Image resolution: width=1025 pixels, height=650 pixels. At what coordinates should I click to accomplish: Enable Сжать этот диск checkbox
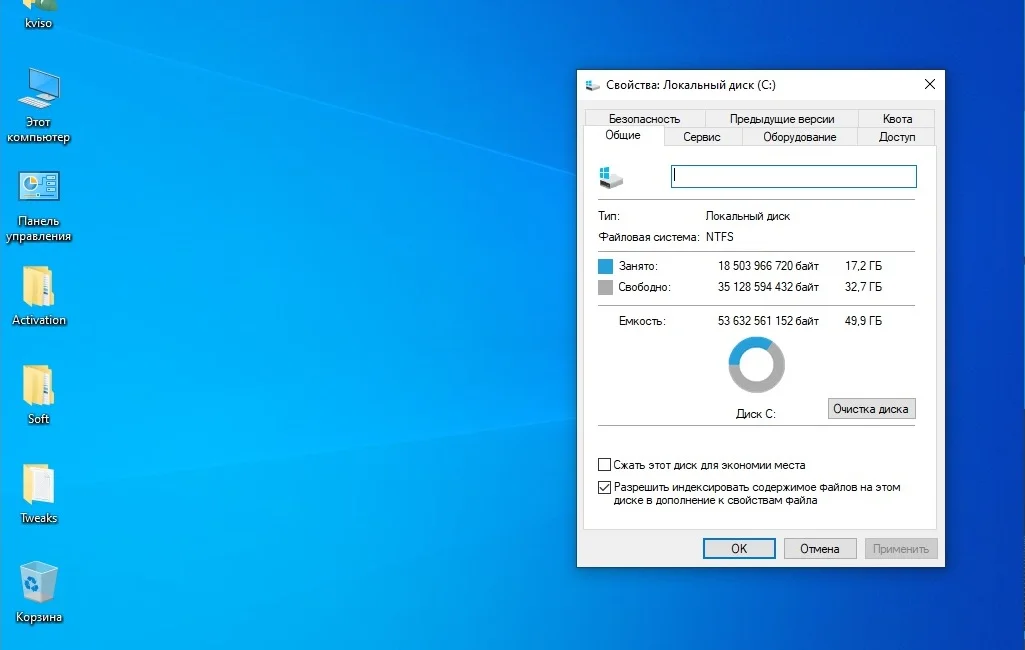tap(604, 465)
